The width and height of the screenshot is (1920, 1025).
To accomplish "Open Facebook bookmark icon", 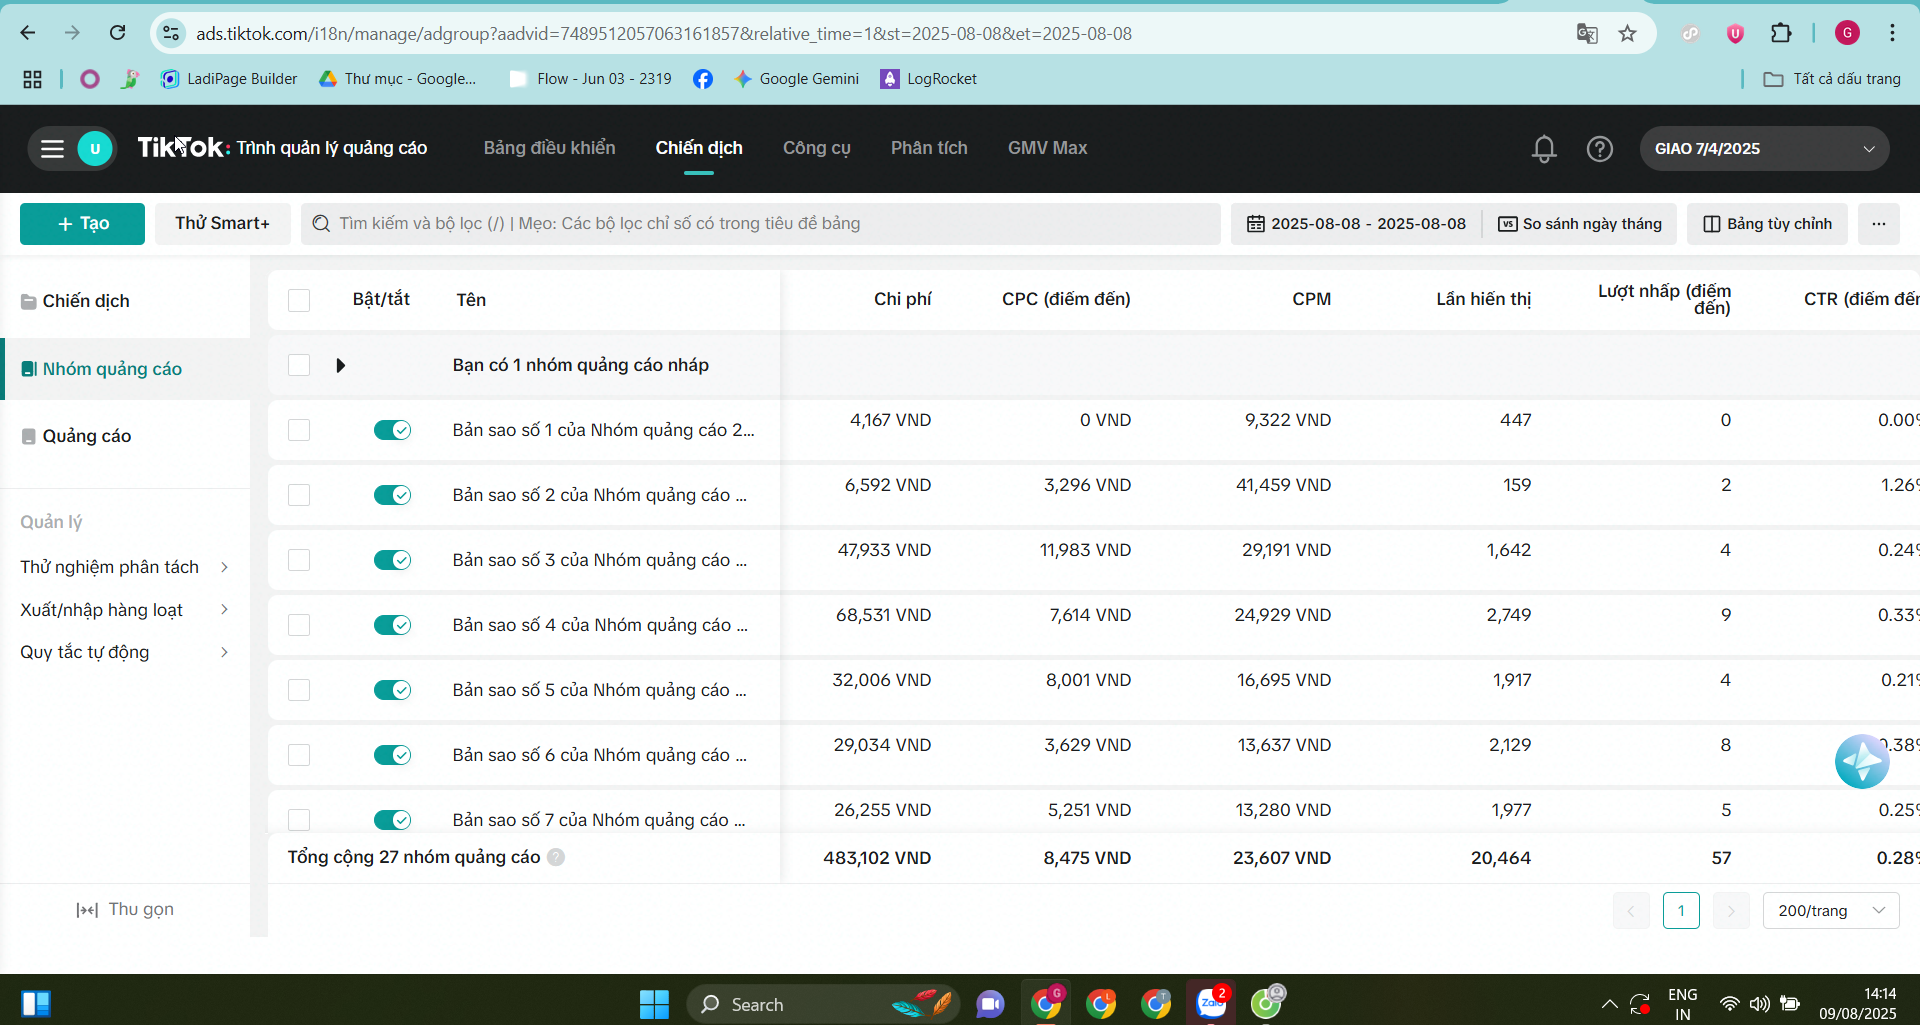I will coord(703,79).
